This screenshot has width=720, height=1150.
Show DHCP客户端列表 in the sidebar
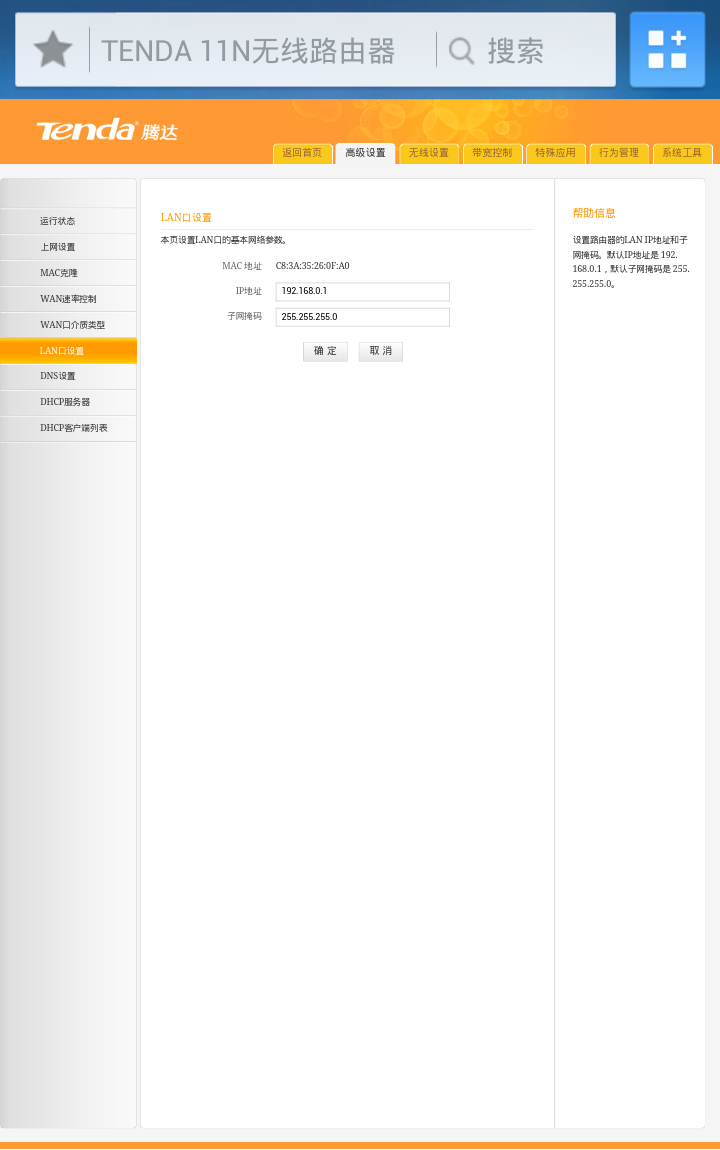68,428
